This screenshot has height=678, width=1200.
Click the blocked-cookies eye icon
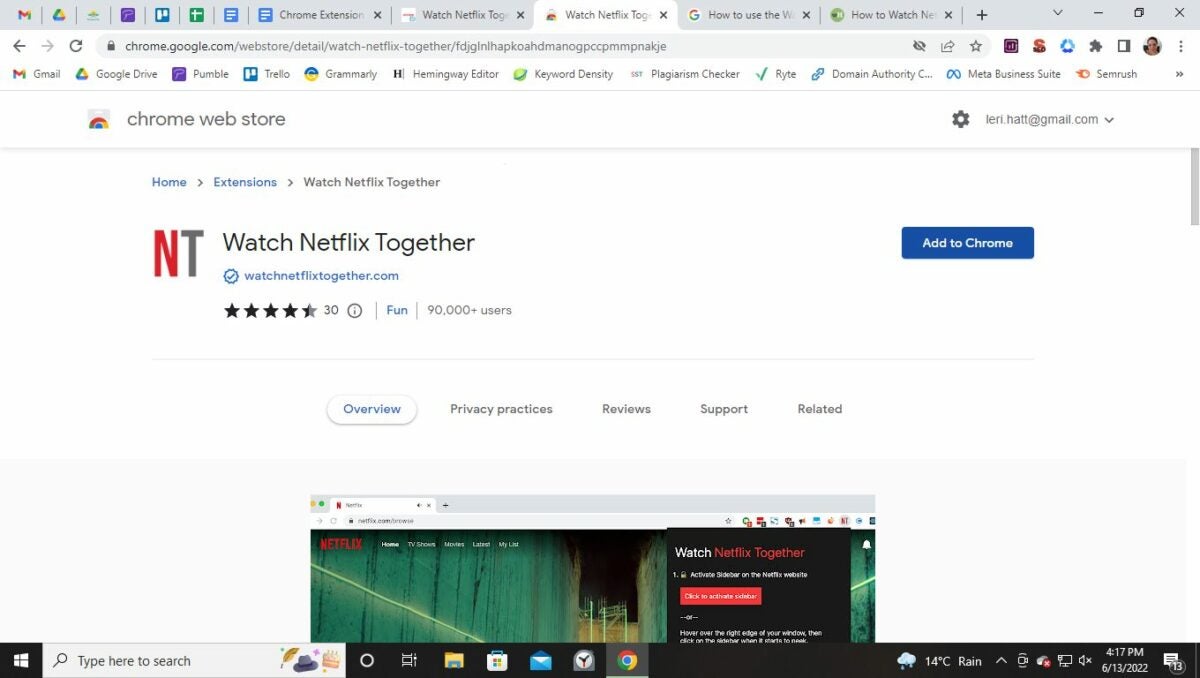pyautogui.click(x=919, y=46)
